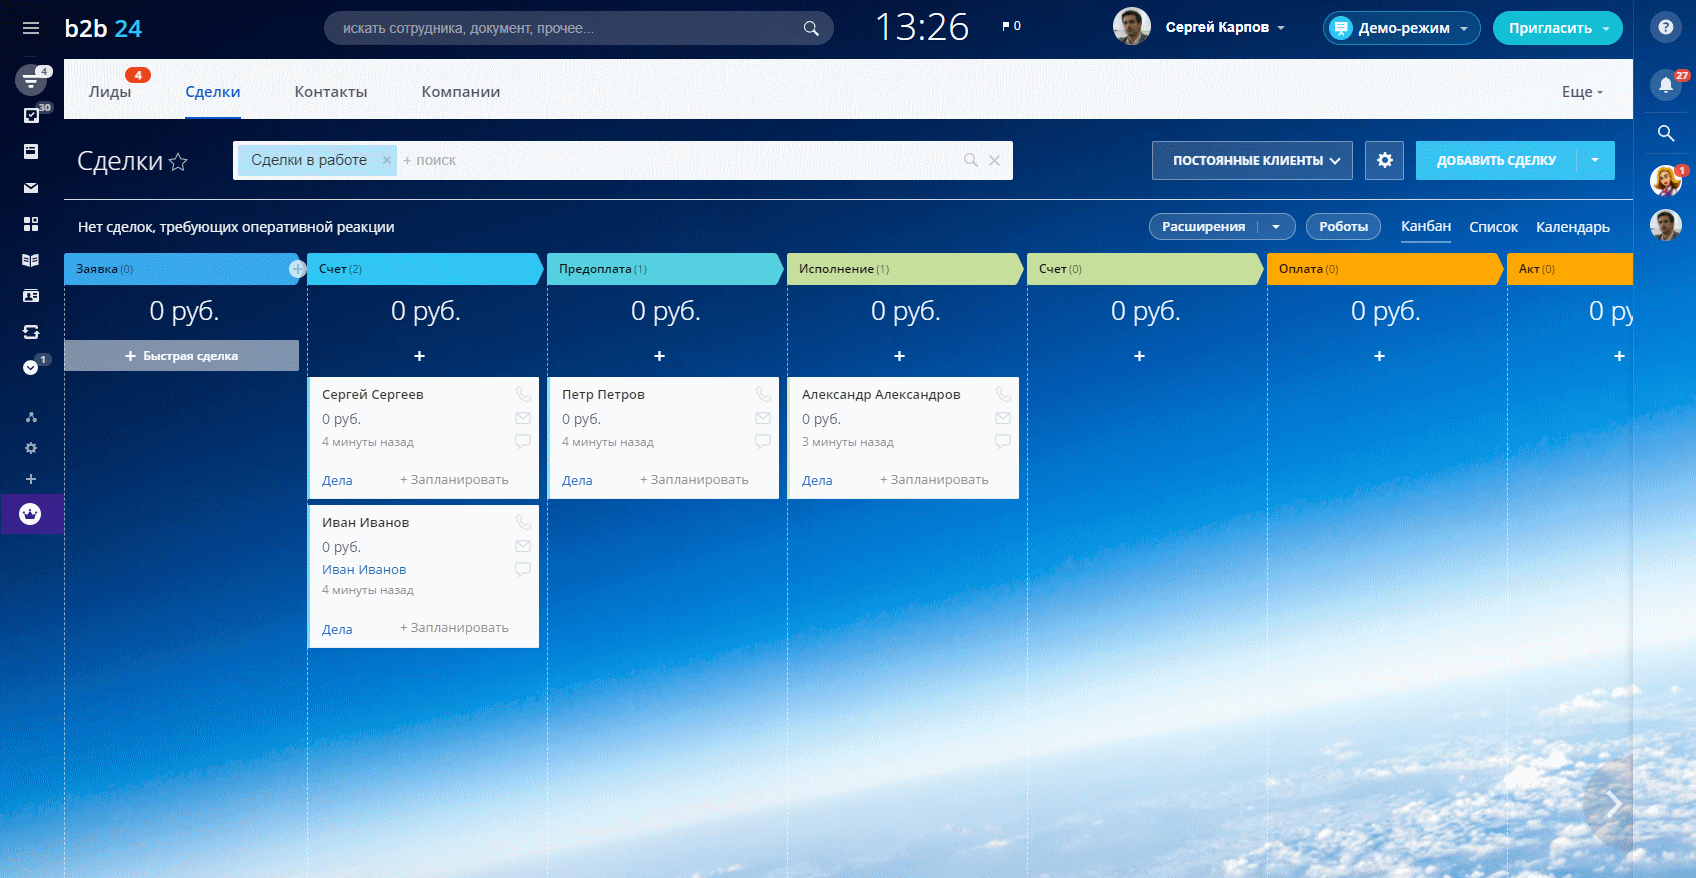Open the blue Иван Иванов contact link
The image size is (1696, 878).
pyautogui.click(x=364, y=569)
